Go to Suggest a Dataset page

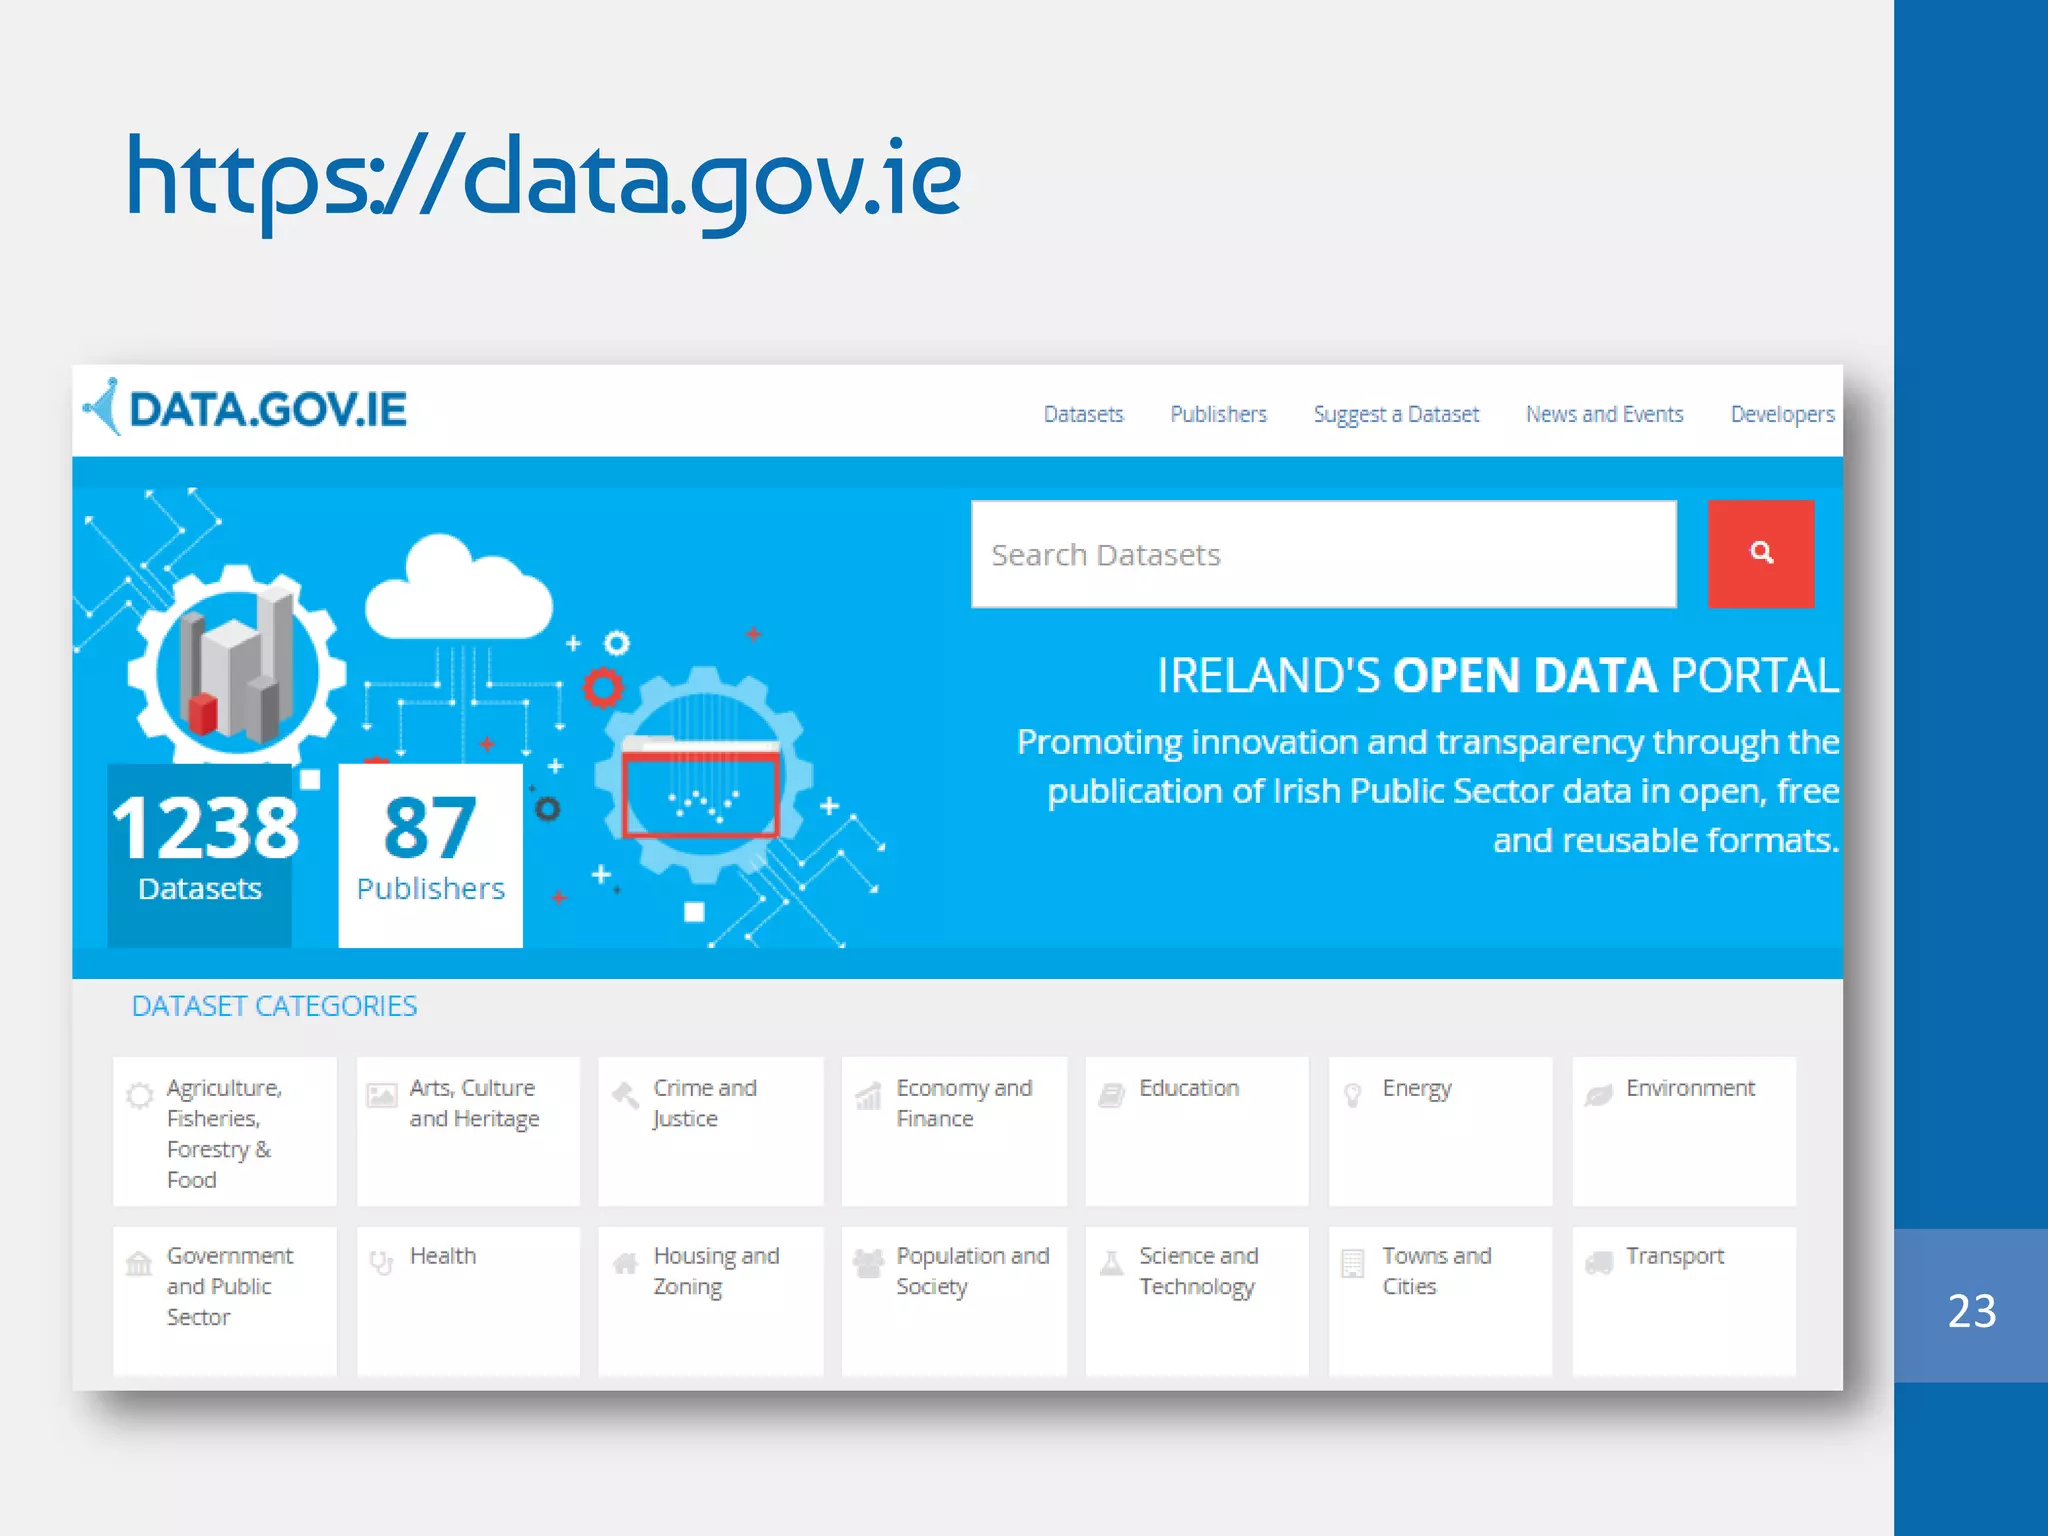click(x=1395, y=414)
